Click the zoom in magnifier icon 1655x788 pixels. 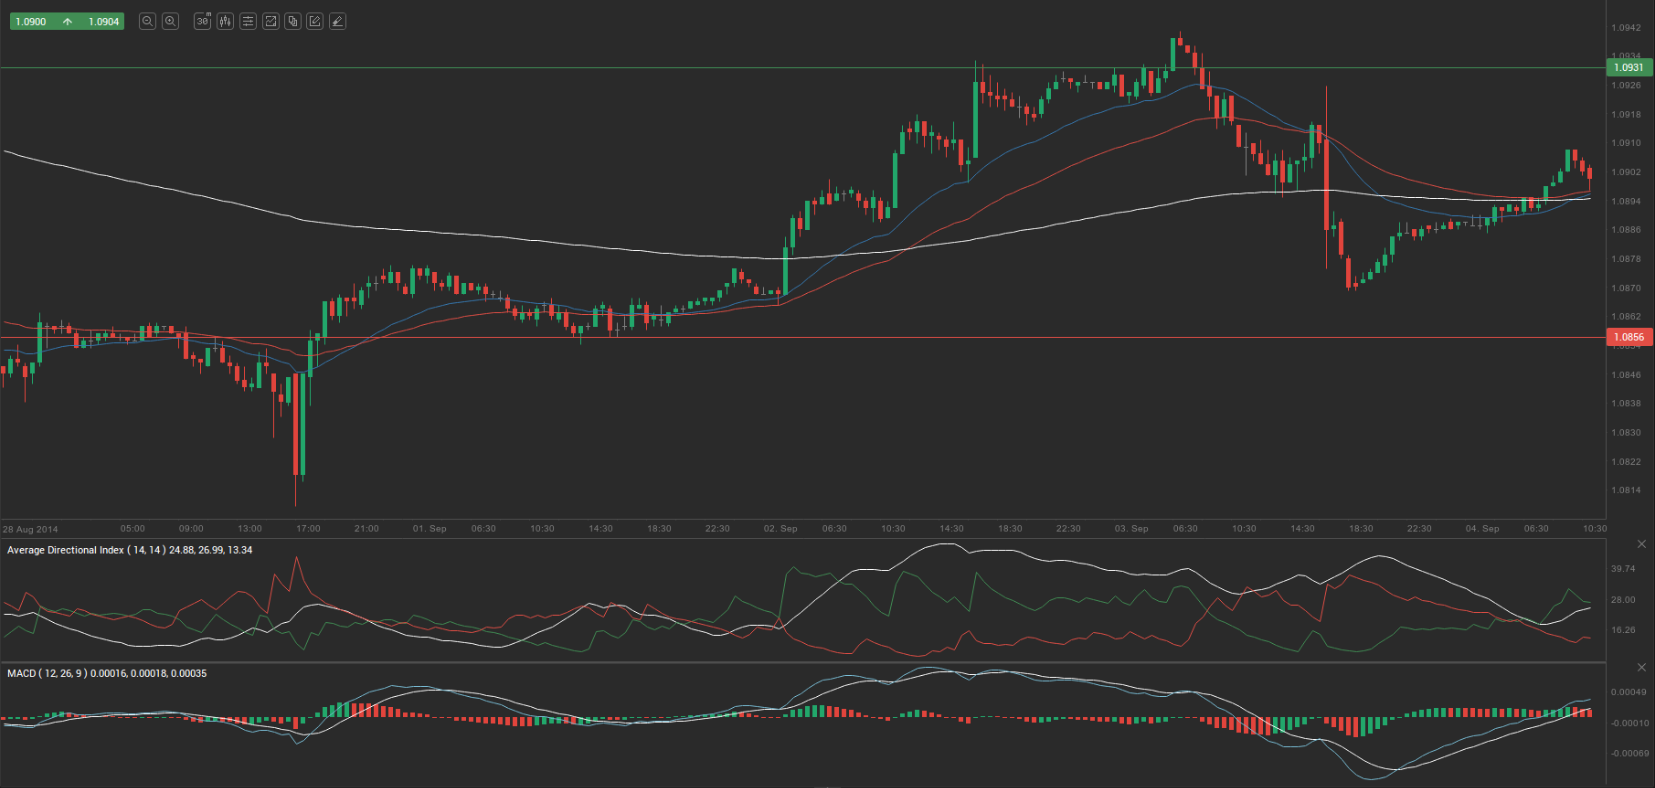(x=170, y=21)
